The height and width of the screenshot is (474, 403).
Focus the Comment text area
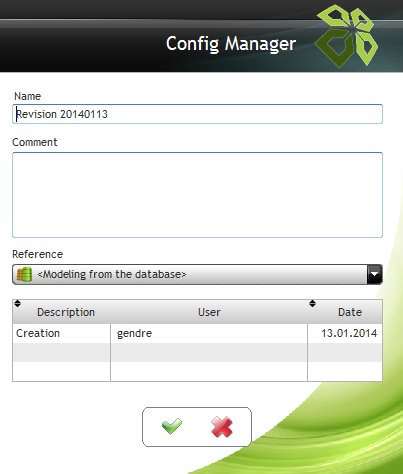[x=197, y=195]
